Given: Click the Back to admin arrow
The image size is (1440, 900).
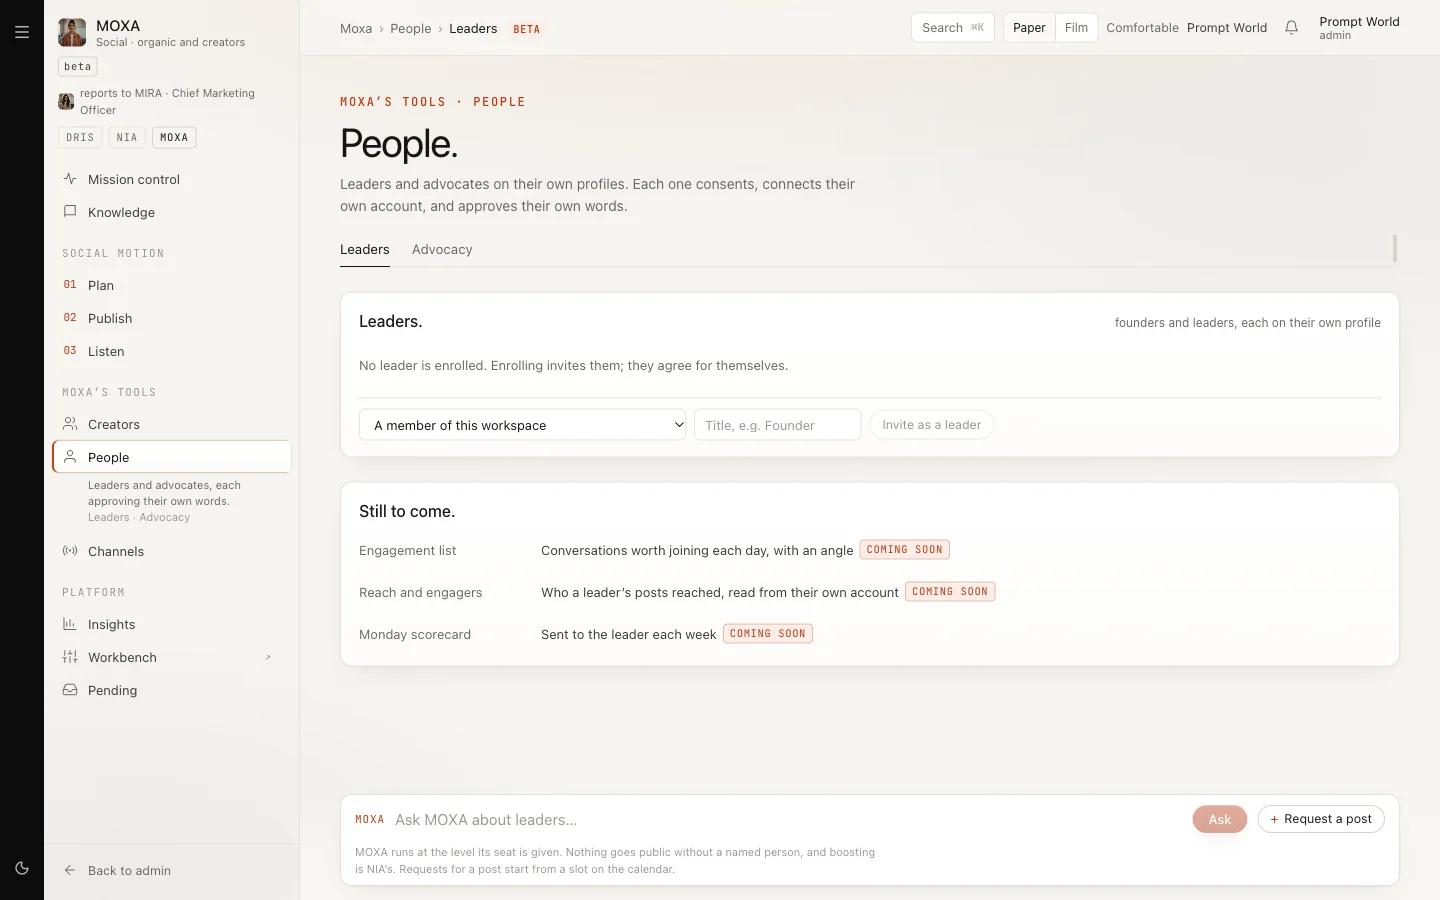Looking at the screenshot, I should 70,870.
